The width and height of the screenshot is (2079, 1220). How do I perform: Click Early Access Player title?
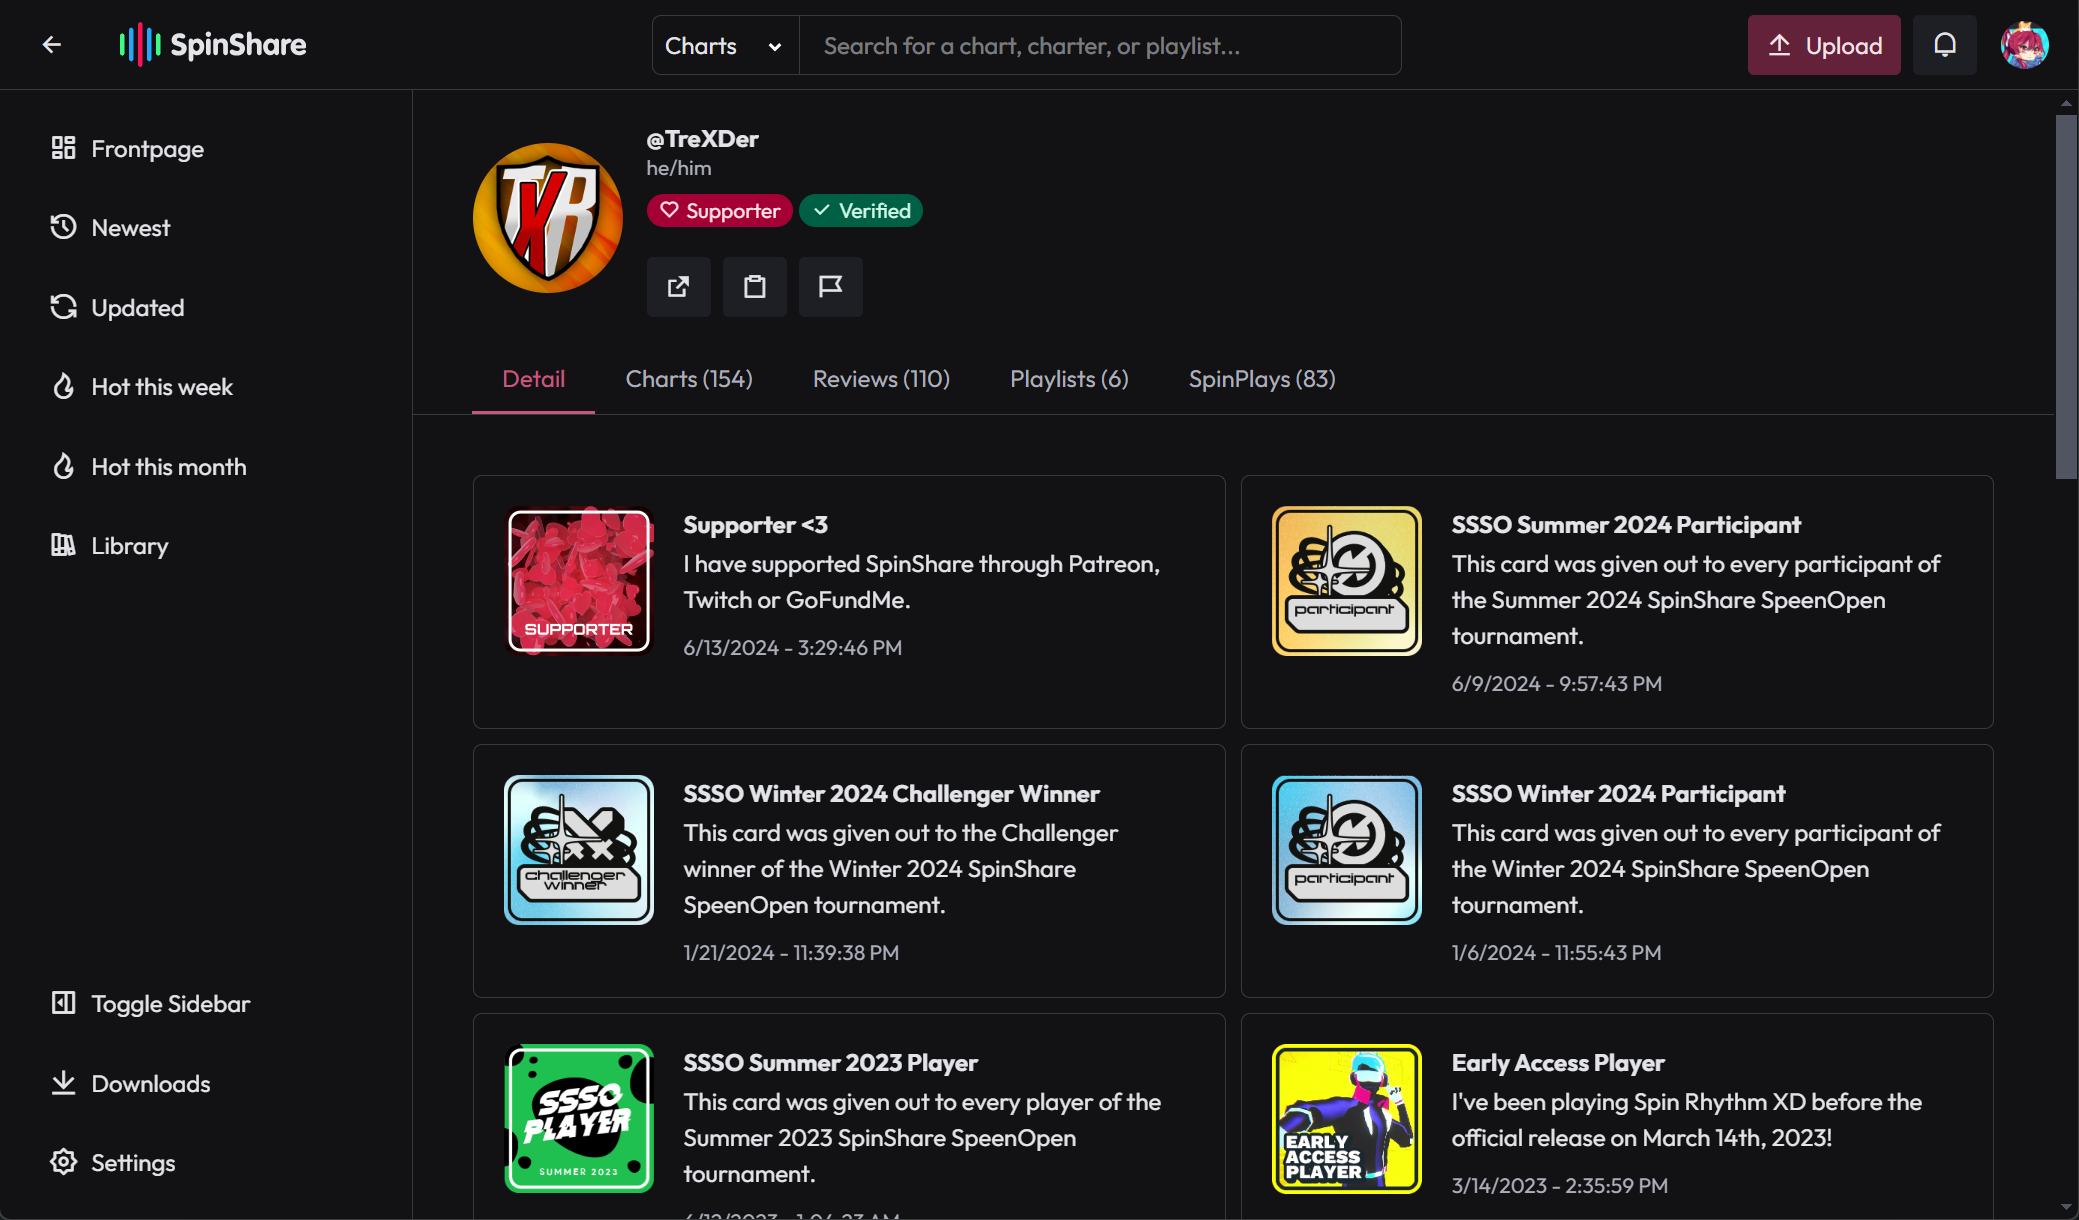(1558, 1063)
